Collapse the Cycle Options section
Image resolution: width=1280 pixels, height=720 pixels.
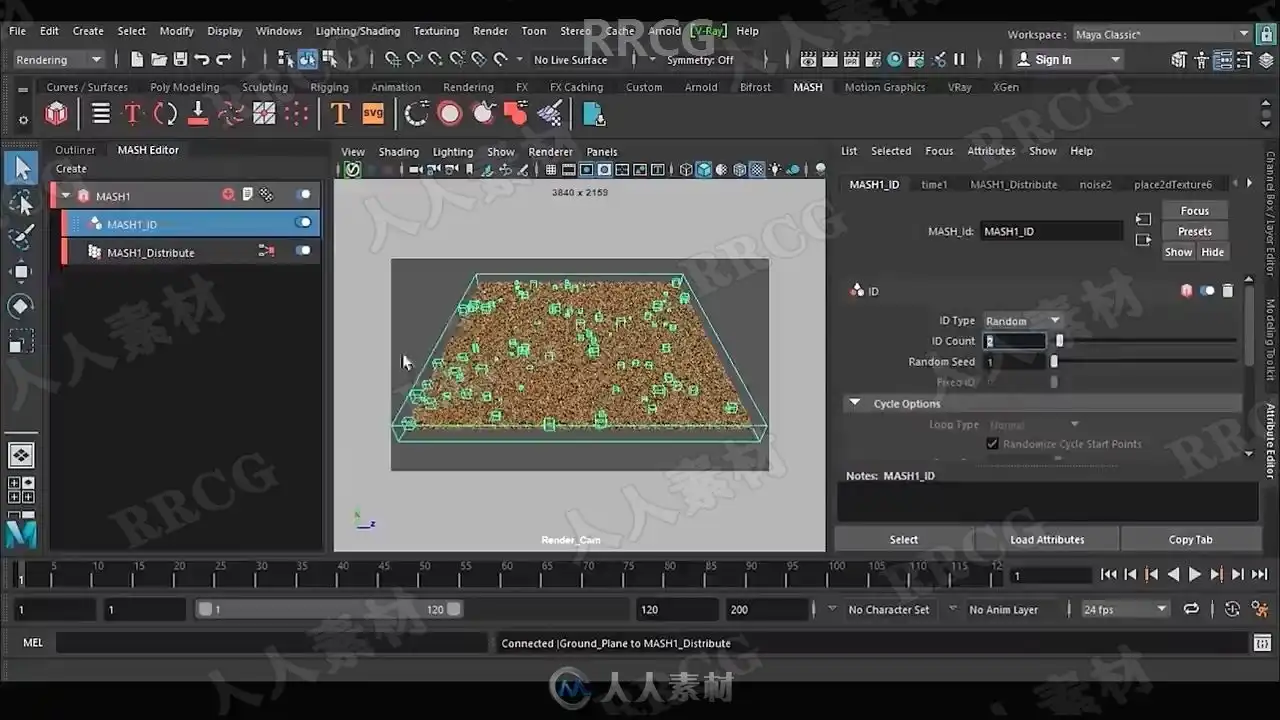coord(855,404)
